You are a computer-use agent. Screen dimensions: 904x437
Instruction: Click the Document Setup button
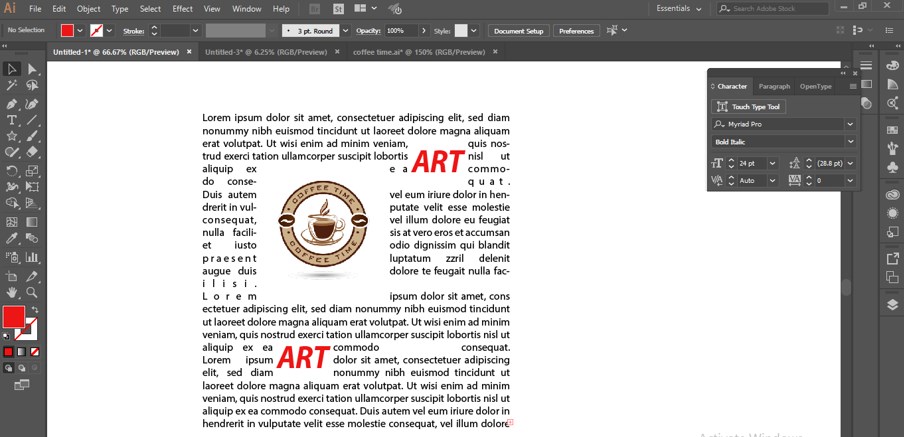click(518, 31)
